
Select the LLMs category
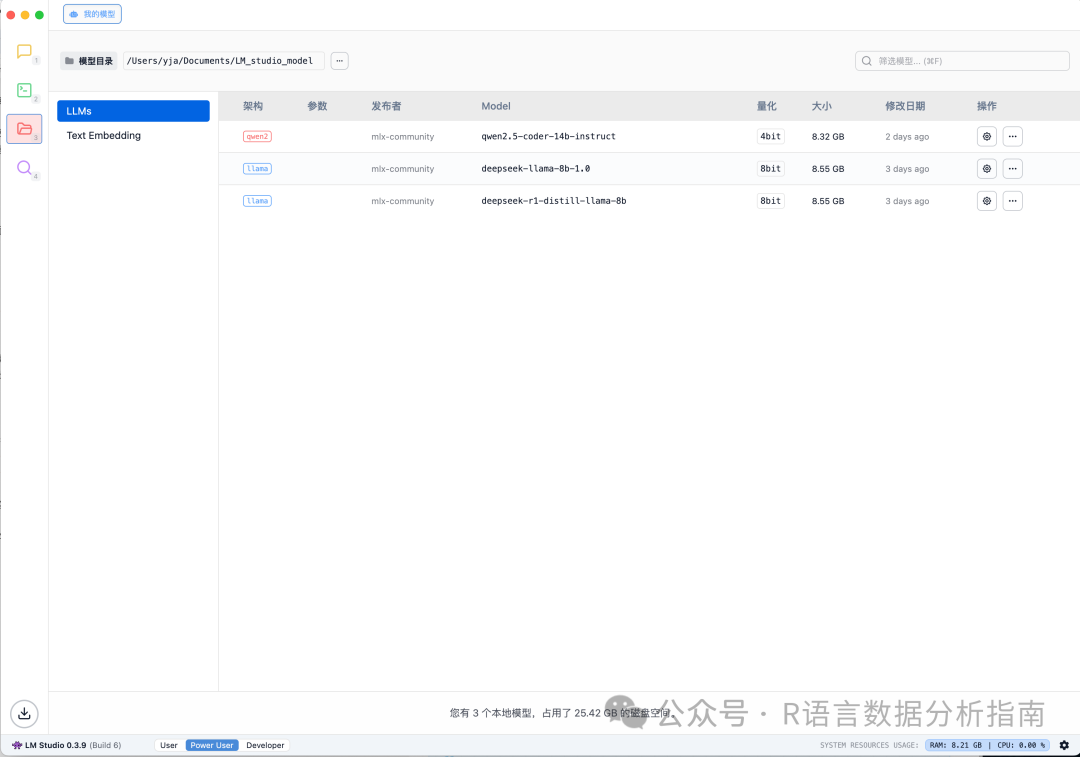coord(133,111)
